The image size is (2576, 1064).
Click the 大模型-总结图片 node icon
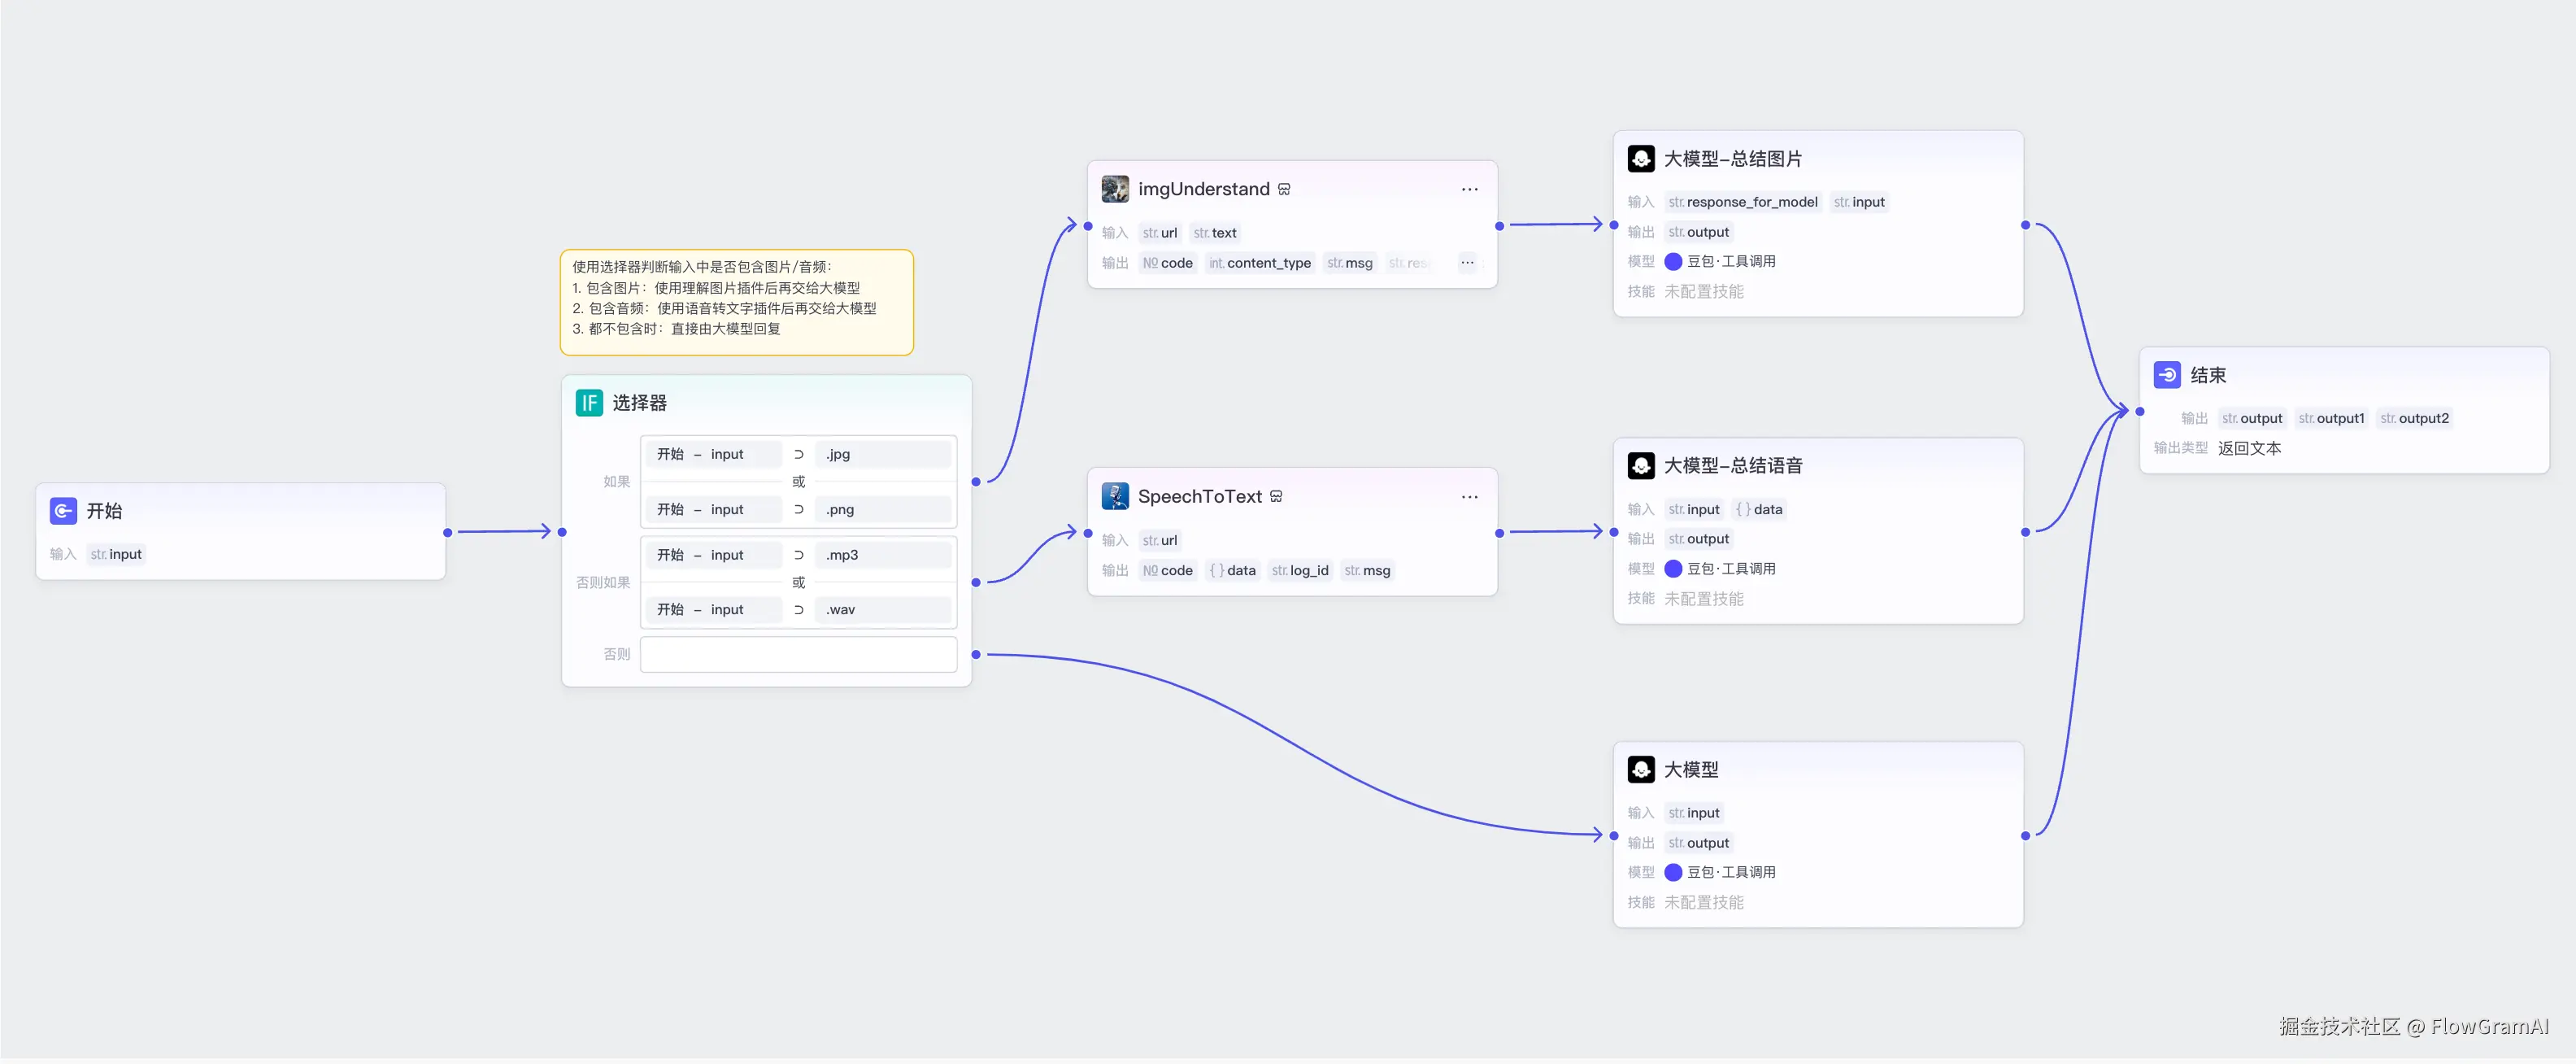click(1641, 158)
